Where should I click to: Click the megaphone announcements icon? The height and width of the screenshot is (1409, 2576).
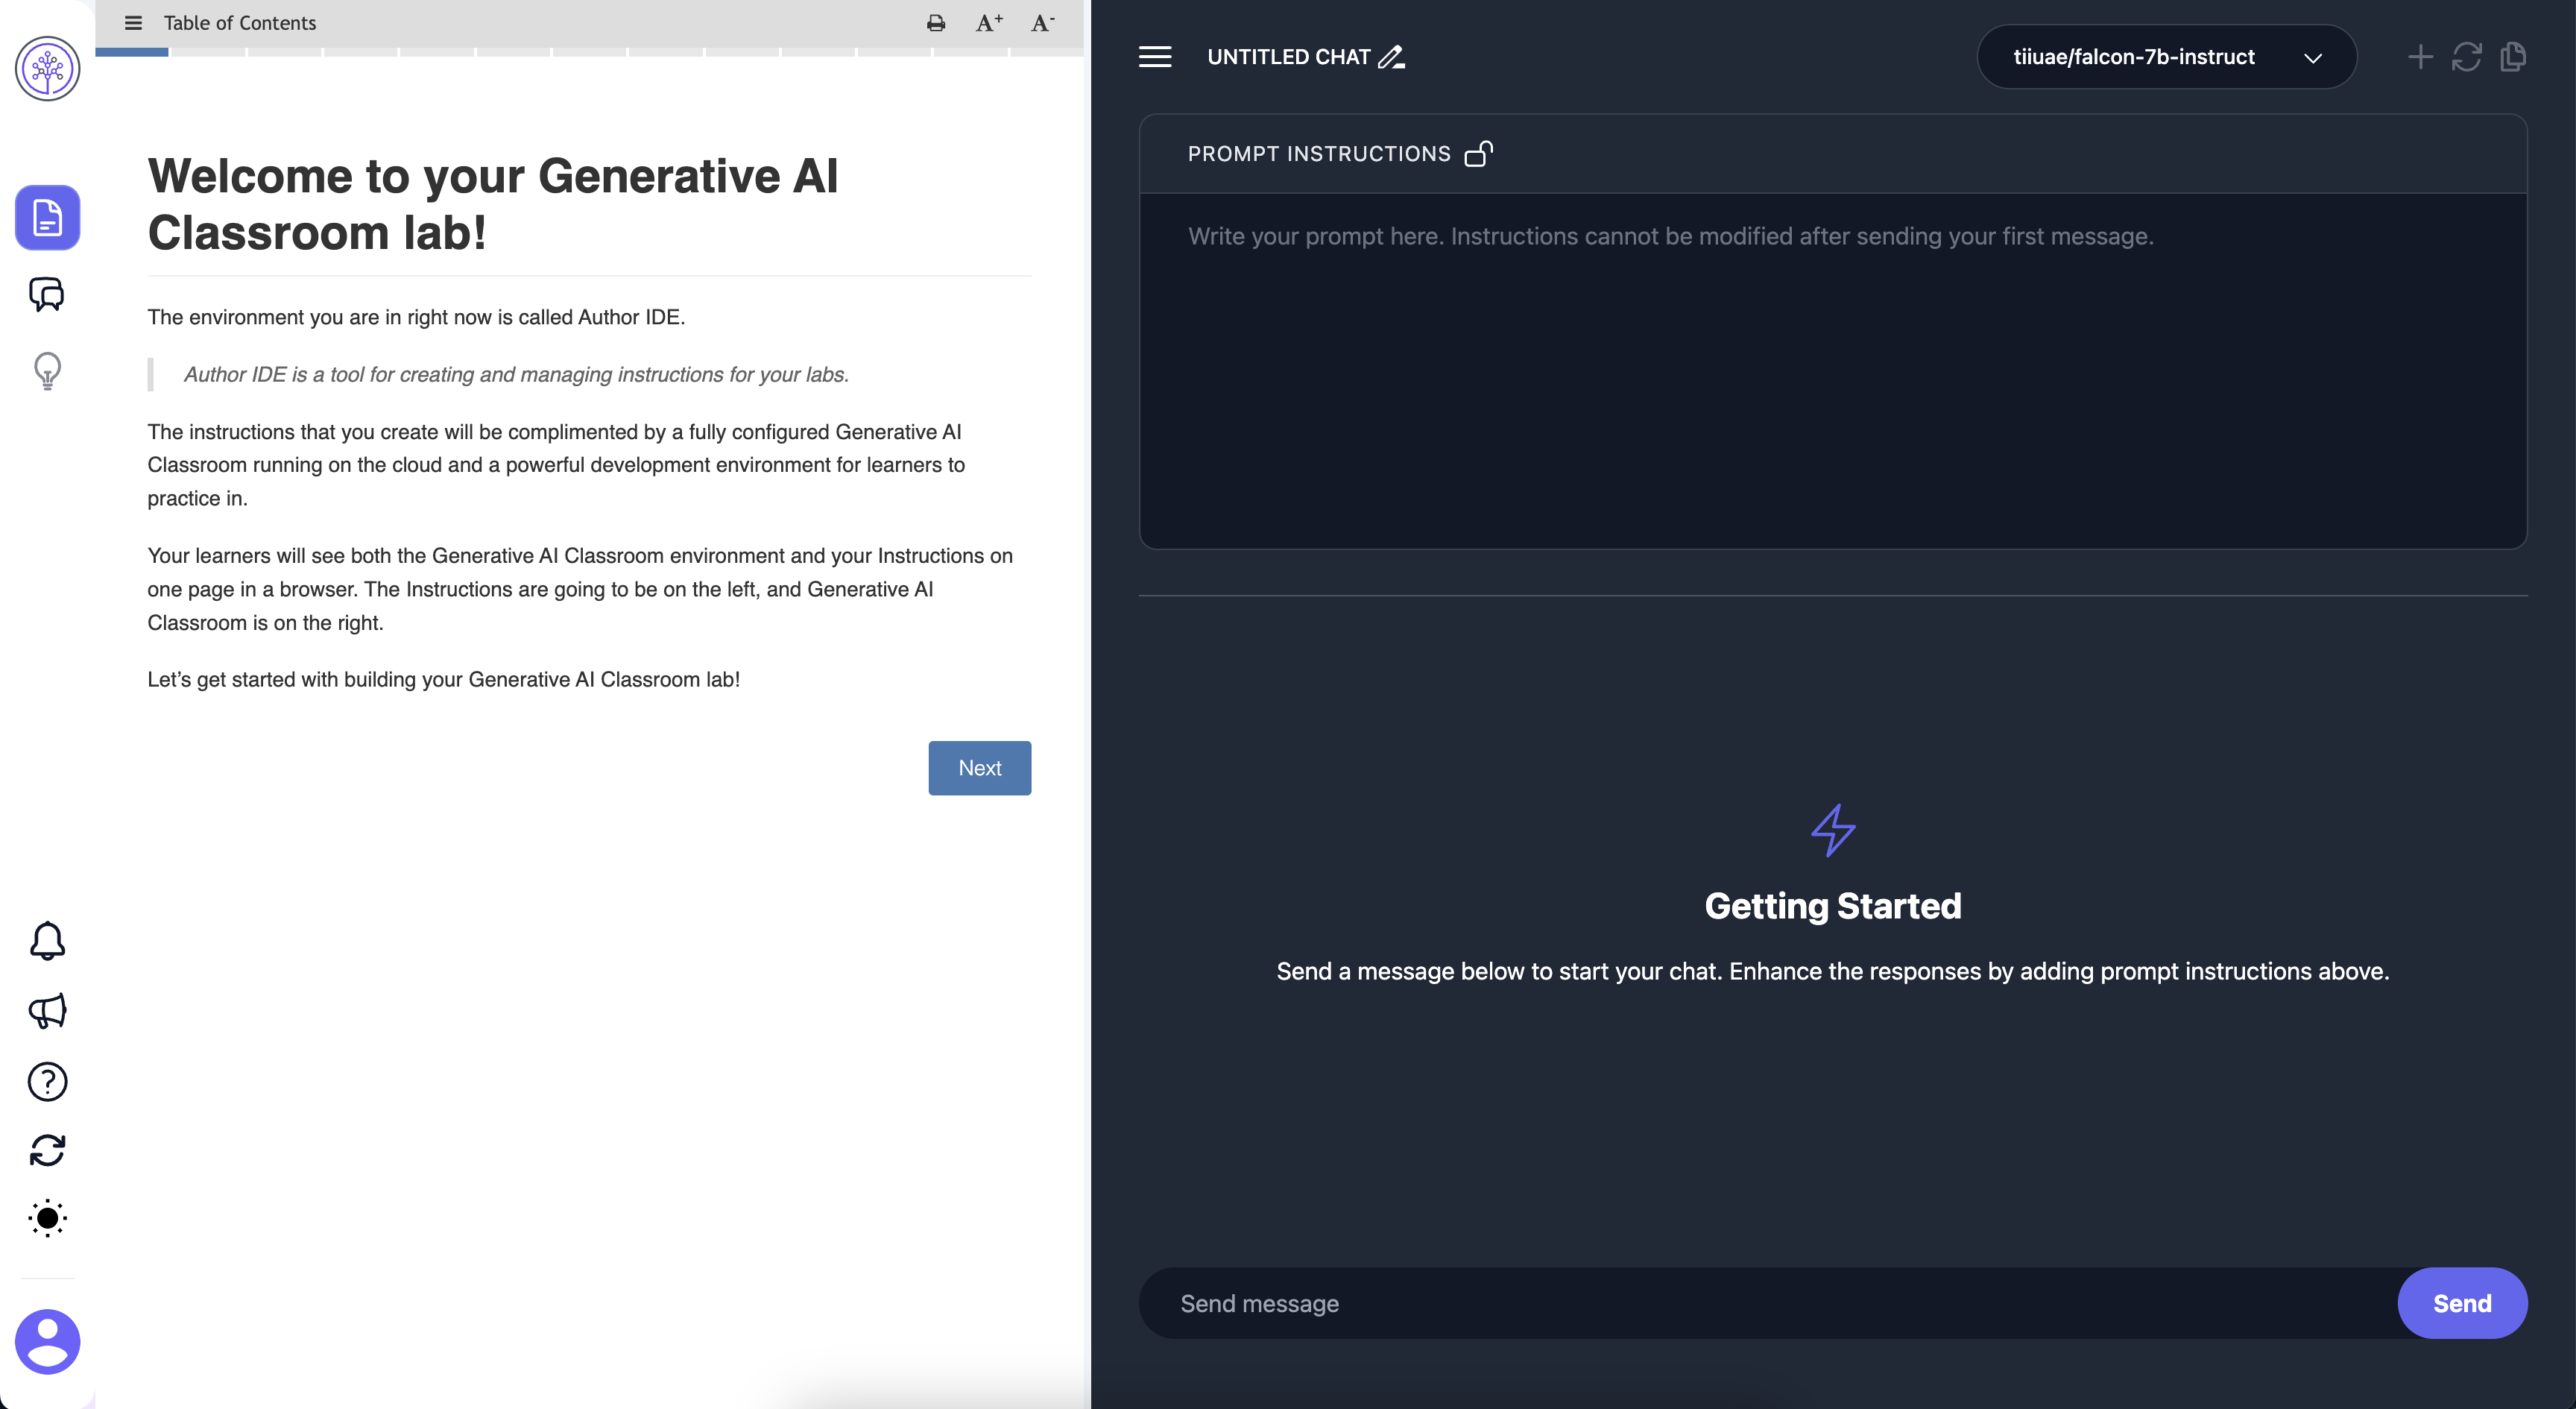tap(47, 1011)
